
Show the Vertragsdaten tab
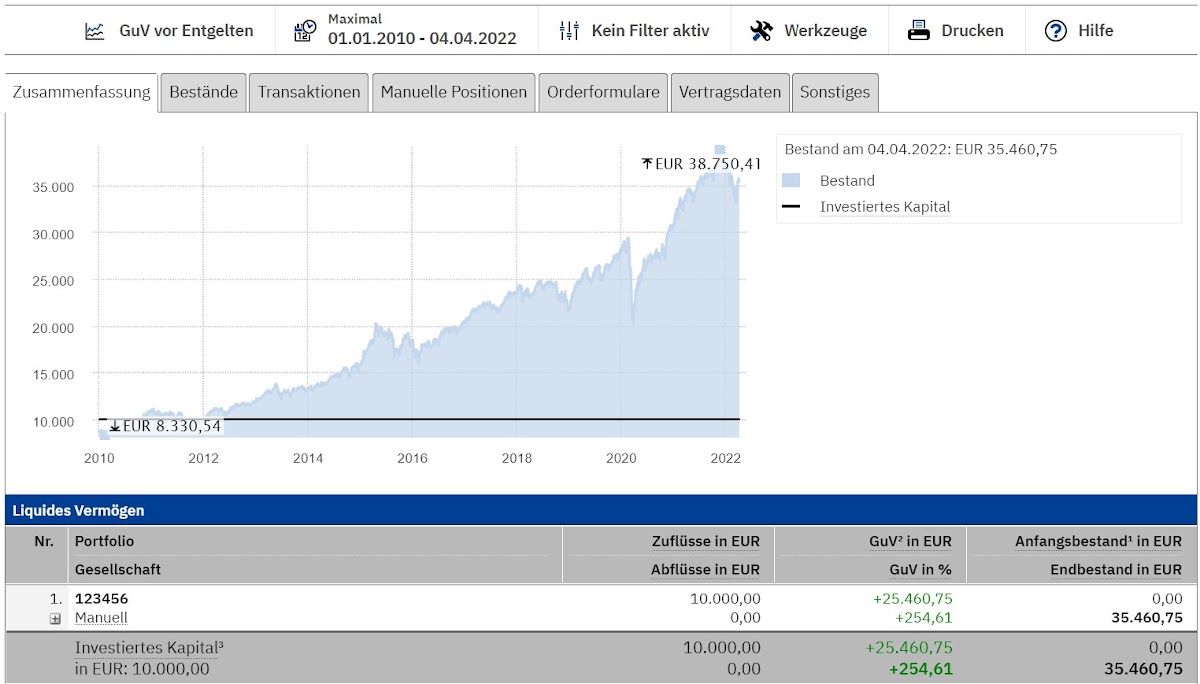(730, 92)
